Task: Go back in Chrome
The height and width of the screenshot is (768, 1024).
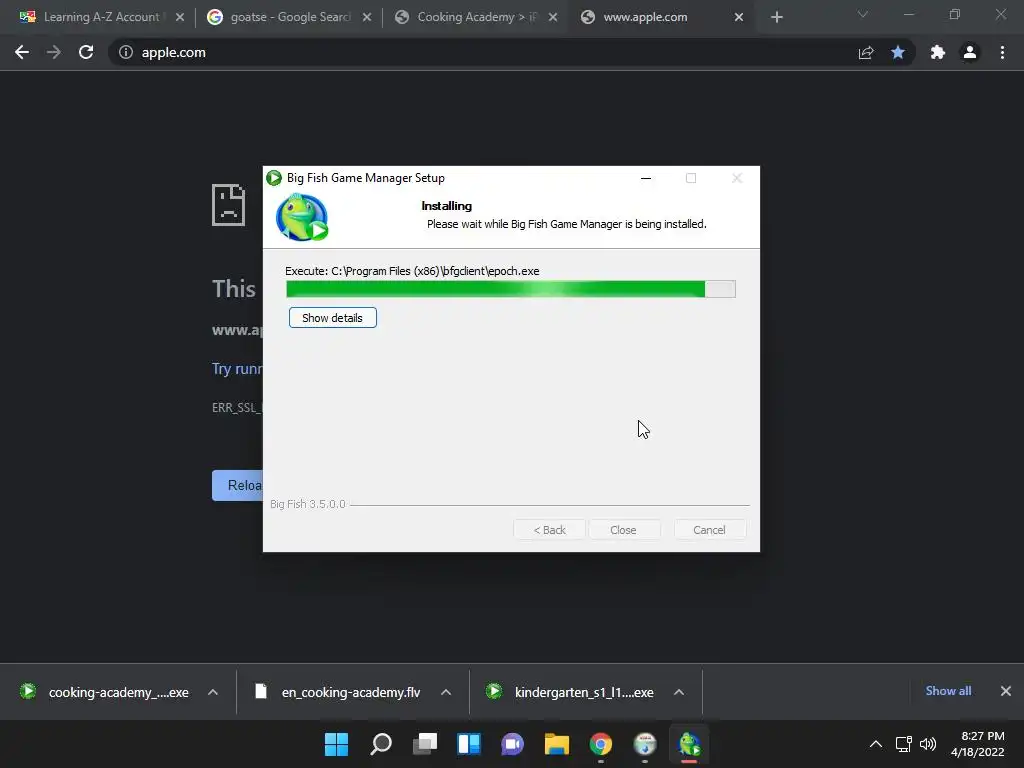Action: click(22, 52)
